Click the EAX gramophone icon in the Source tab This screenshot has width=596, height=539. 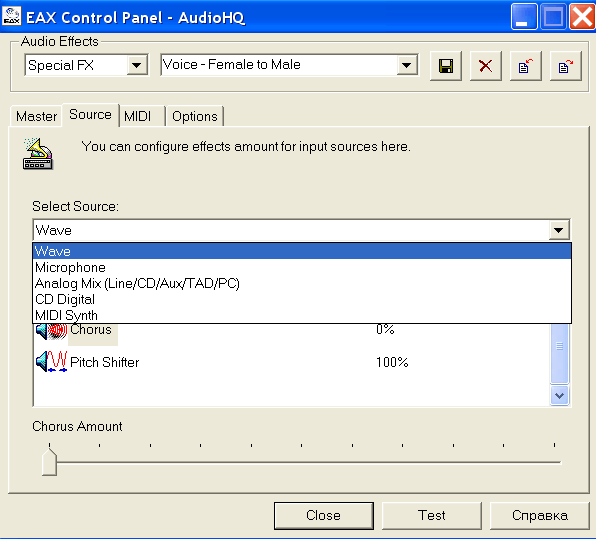[x=38, y=154]
